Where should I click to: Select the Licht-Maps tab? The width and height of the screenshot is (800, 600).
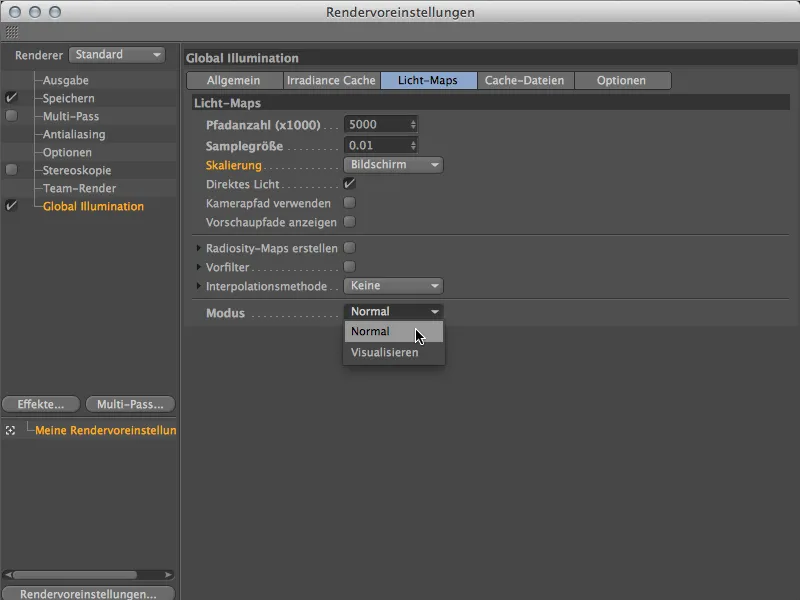tap(429, 80)
